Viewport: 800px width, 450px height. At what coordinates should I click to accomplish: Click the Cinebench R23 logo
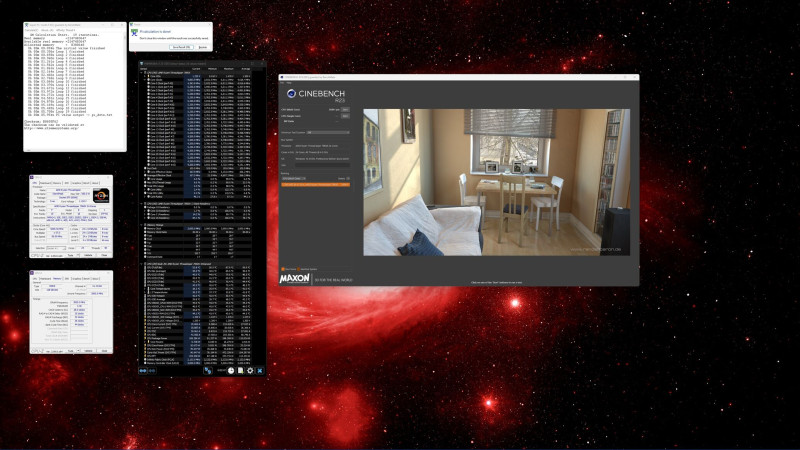tap(316, 95)
